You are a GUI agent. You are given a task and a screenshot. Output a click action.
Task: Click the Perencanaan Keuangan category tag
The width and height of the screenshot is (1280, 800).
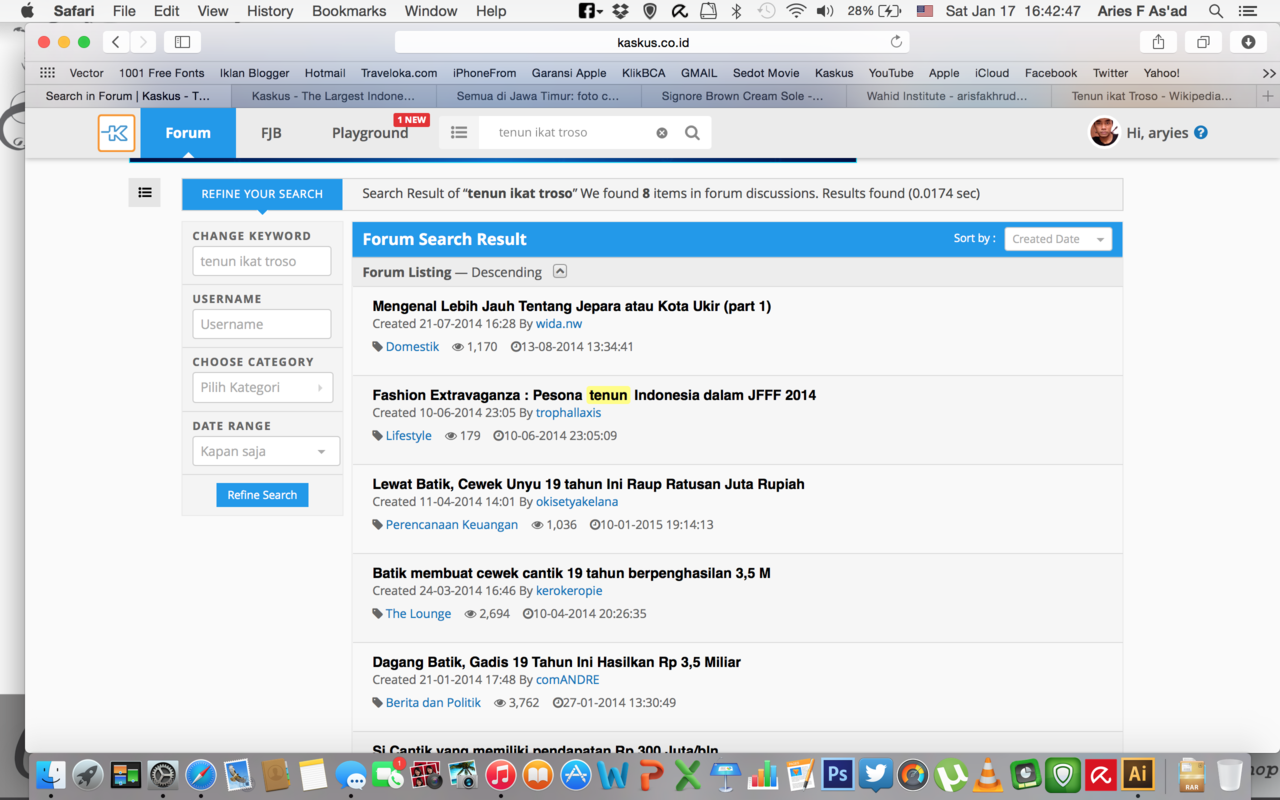[452, 525]
